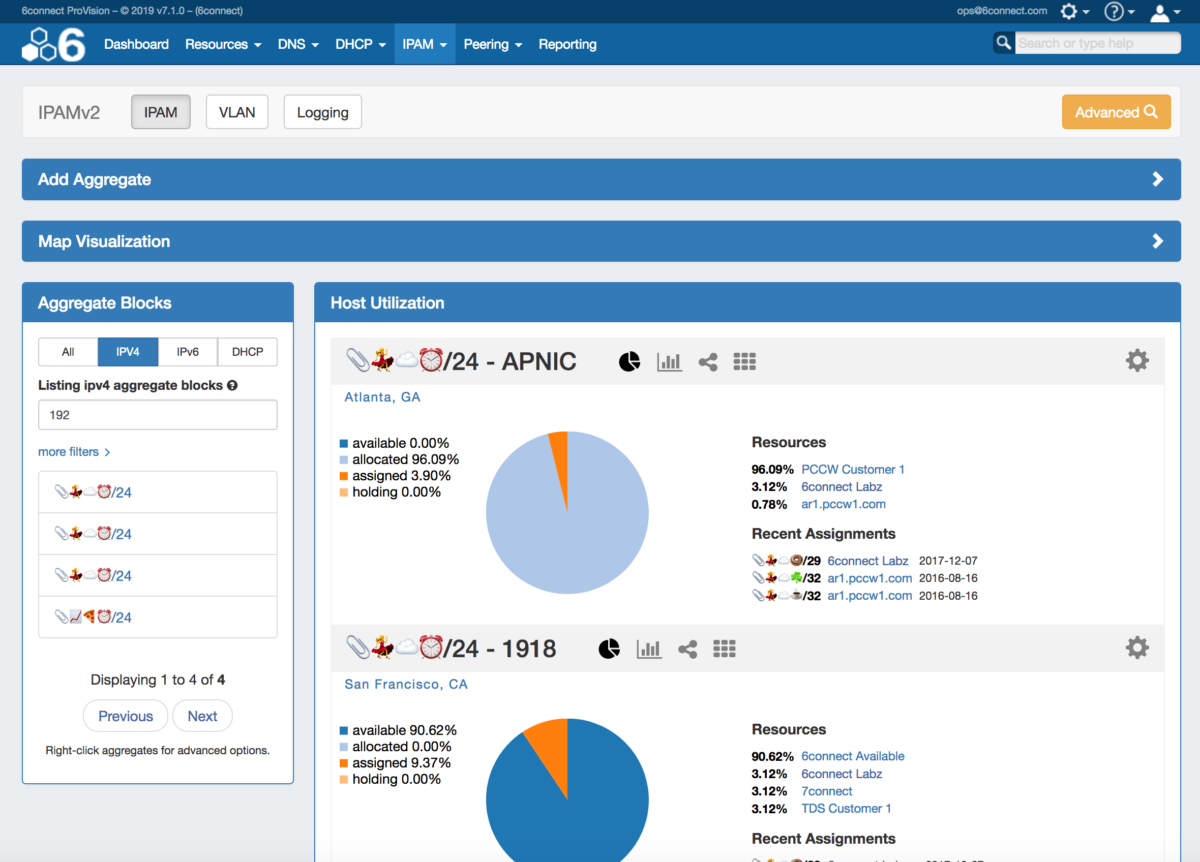1200x862 pixels.
Task: Click the Next page button
Action: point(202,716)
